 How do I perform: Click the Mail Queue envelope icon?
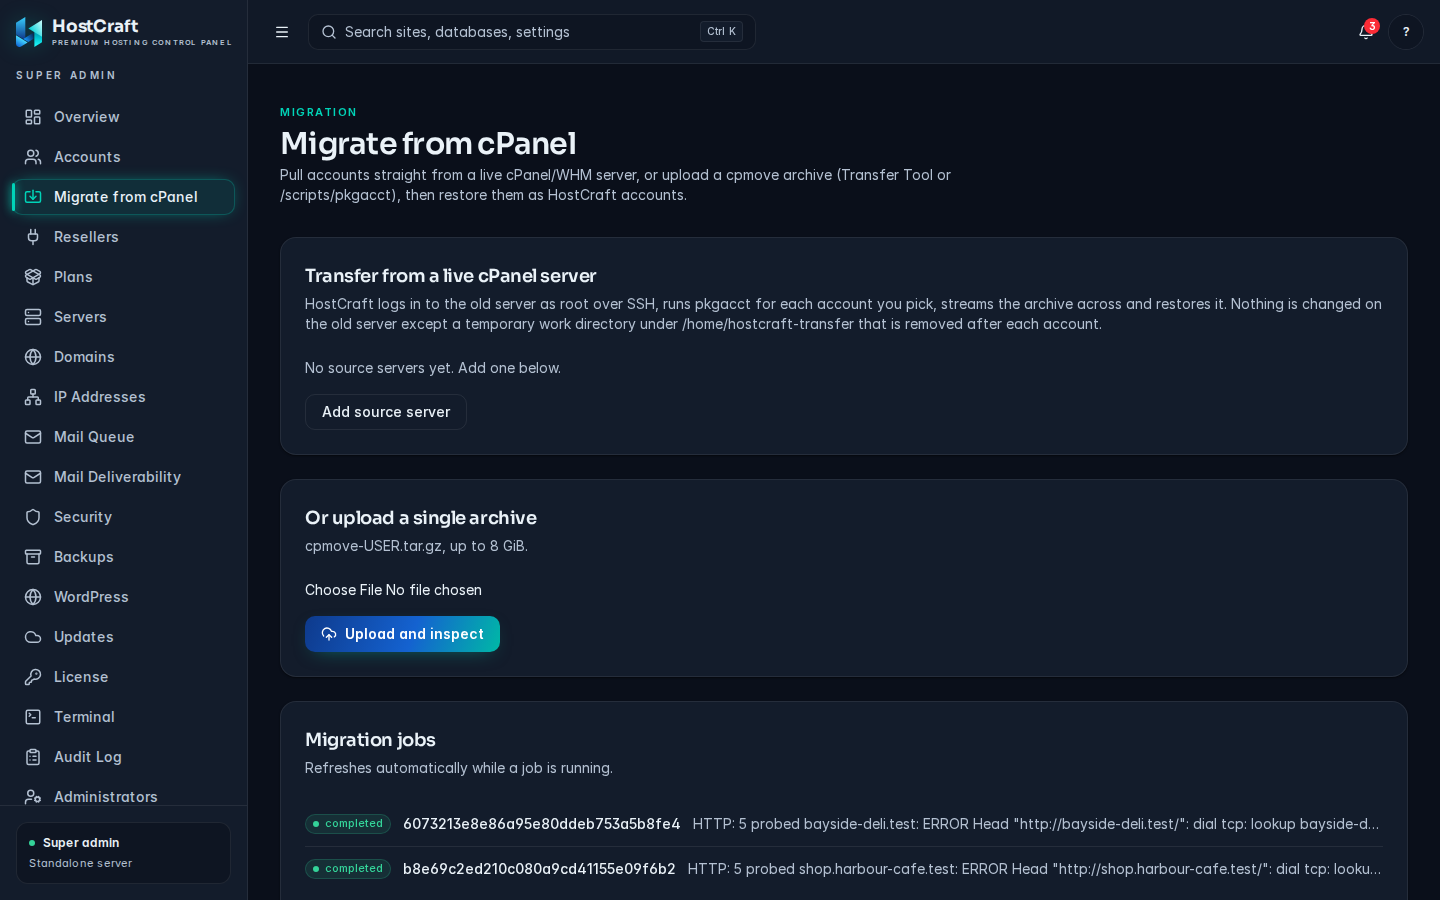(x=33, y=437)
